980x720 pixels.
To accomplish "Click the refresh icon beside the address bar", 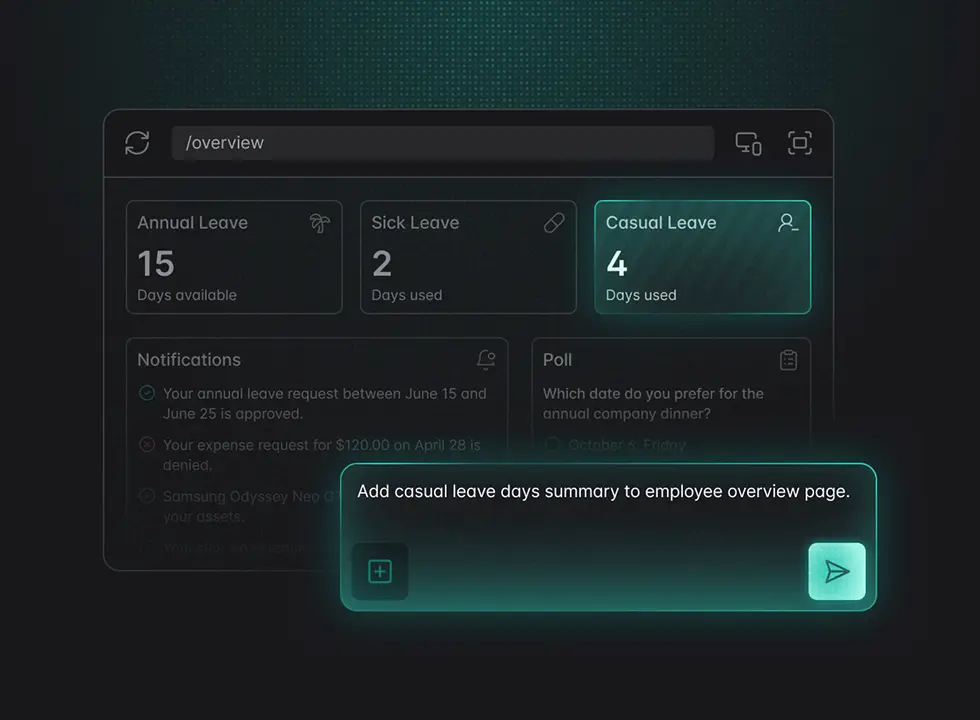I will pyautogui.click(x=137, y=143).
